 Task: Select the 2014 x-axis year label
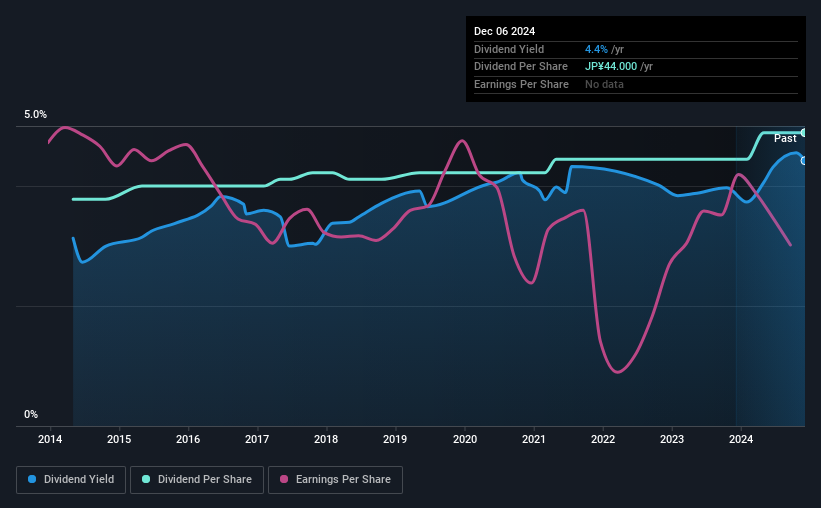pos(50,439)
